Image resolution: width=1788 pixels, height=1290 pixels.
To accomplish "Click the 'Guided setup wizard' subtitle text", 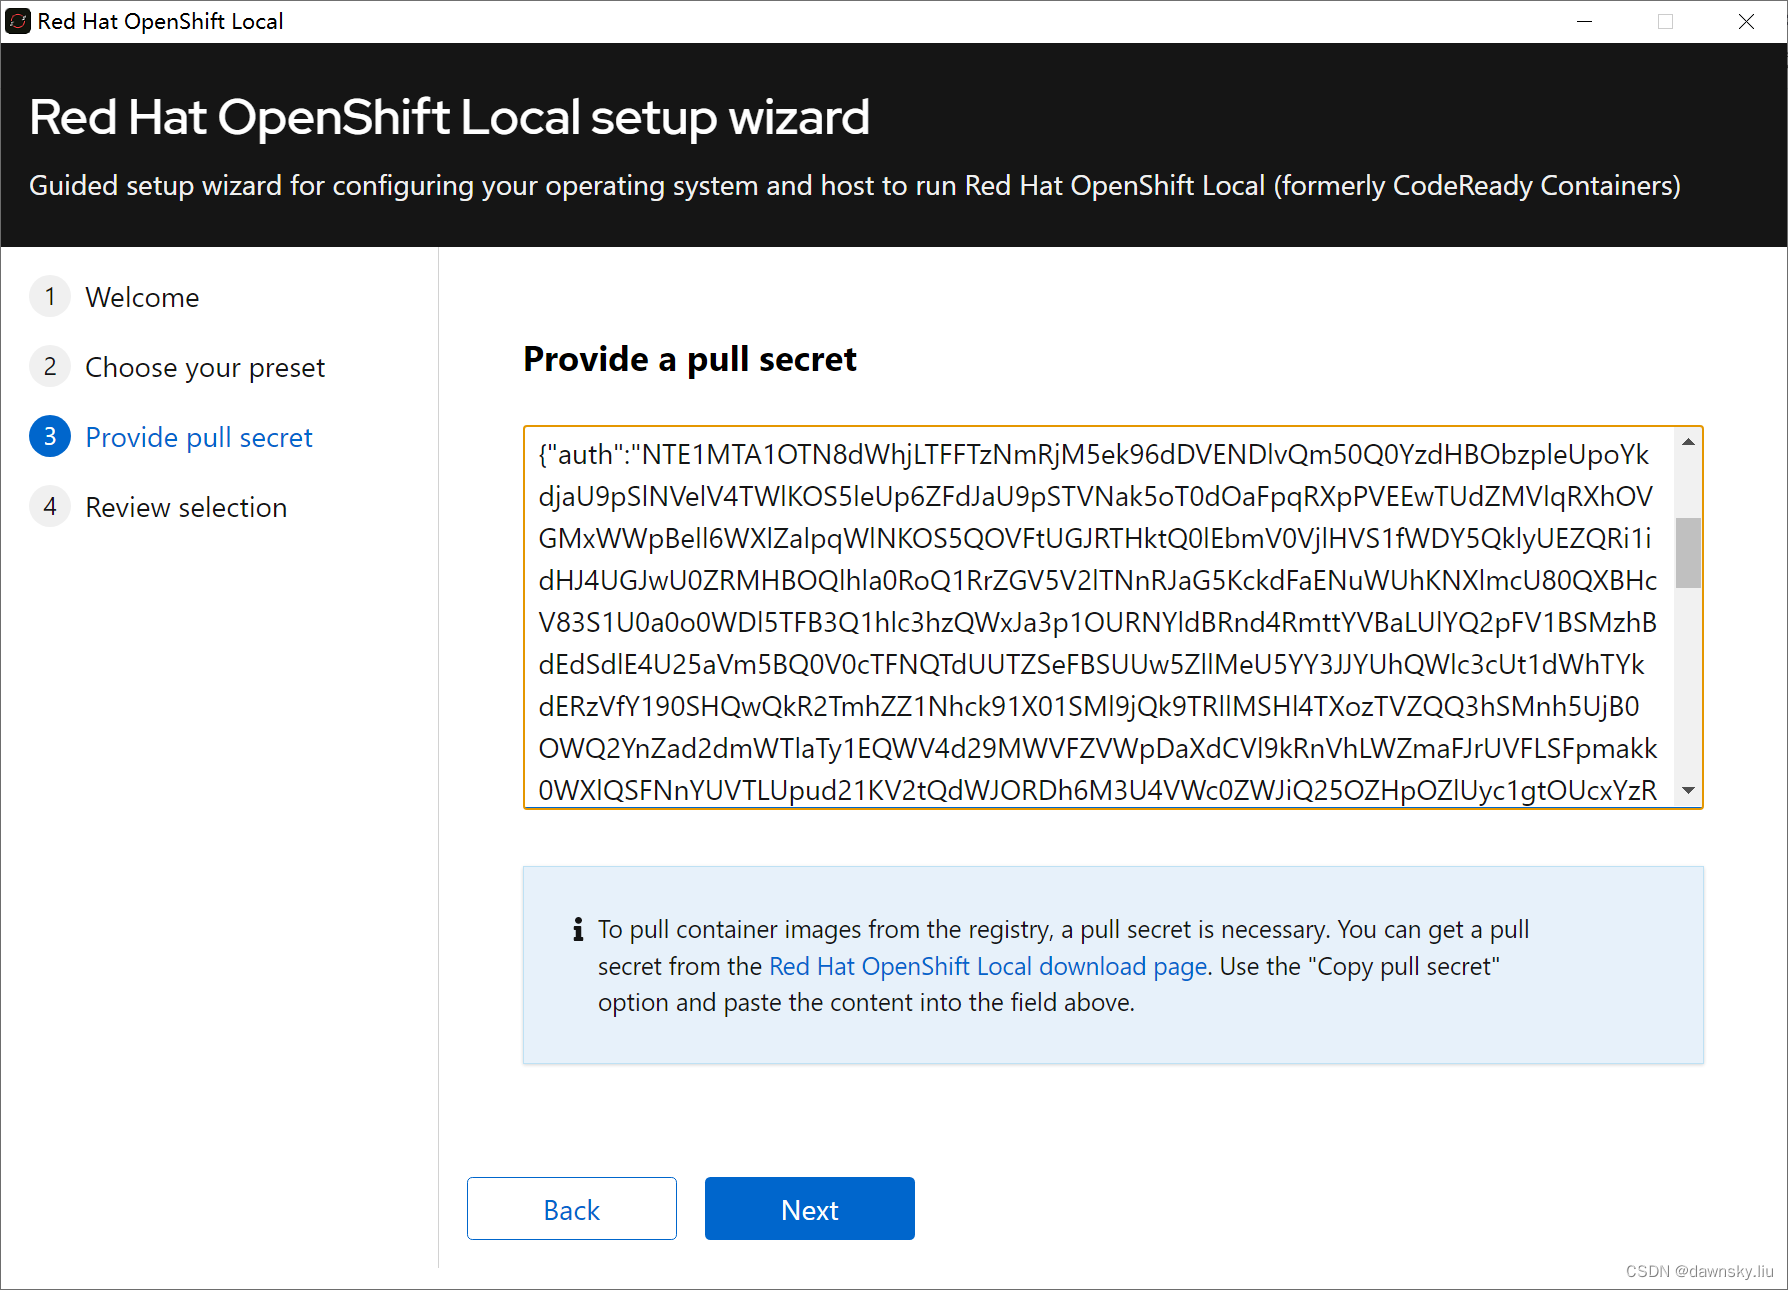I will tap(854, 186).
